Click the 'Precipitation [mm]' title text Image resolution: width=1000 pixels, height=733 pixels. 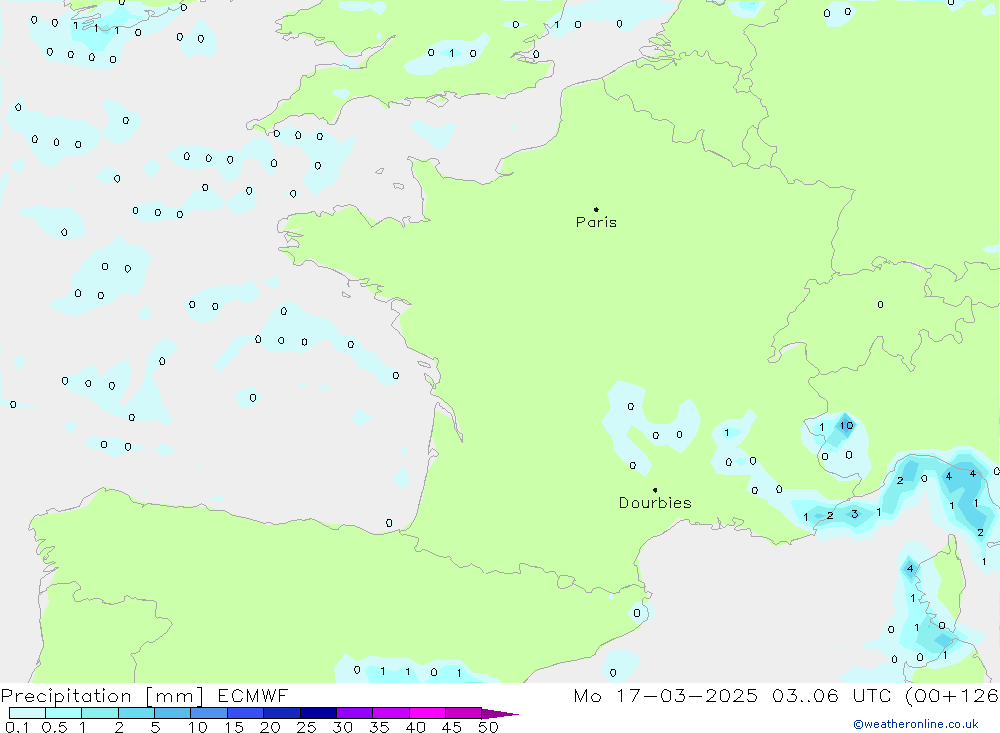pos(102,696)
